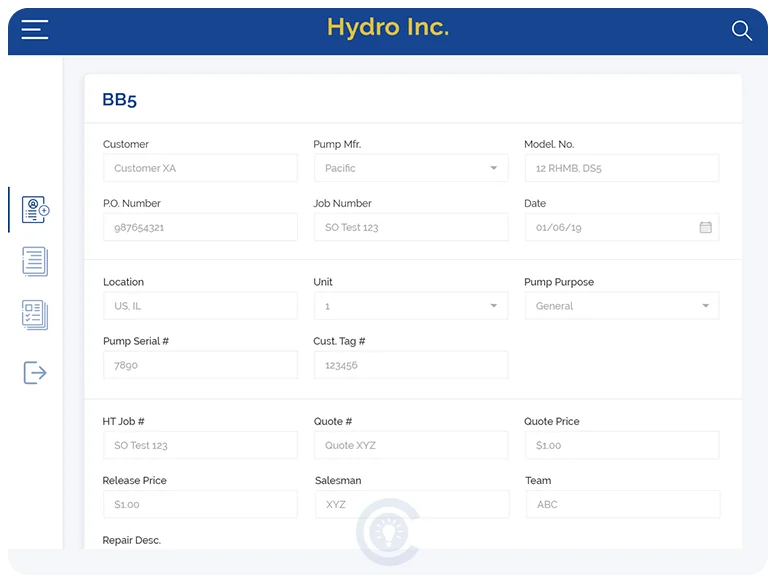Click the Customer input field
The height and width of the screenshot is (583, 776).
[x=200, y=168]
